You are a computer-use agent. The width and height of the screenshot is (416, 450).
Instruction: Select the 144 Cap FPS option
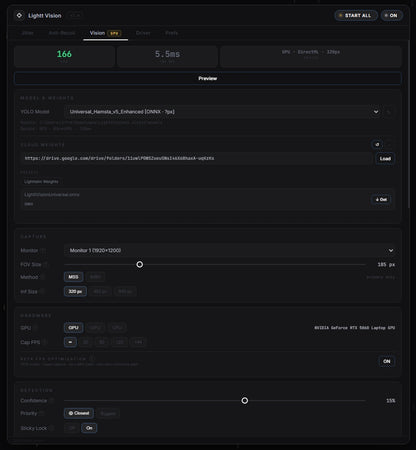click(138, 342)
